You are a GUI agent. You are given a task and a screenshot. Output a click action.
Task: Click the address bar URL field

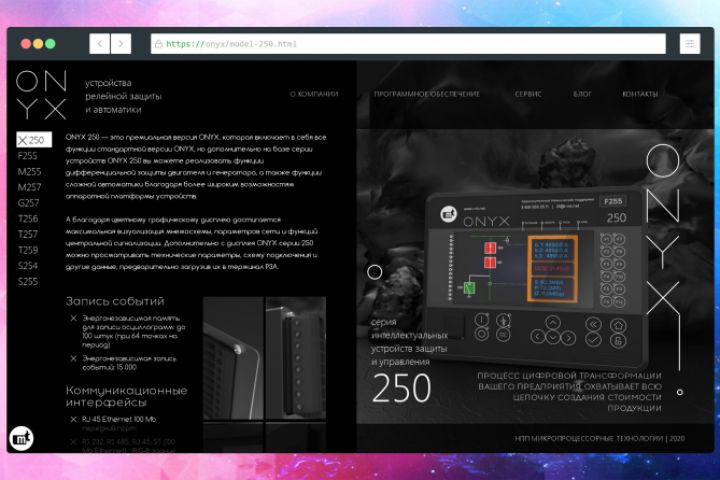[408, 44]
